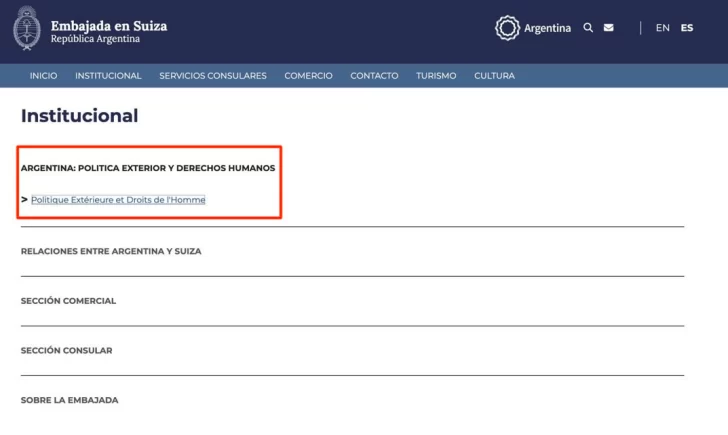Expand the Sección Comercial section
Image resolution: width=728 pixels, height=435 pixels.
click(68, 301)
